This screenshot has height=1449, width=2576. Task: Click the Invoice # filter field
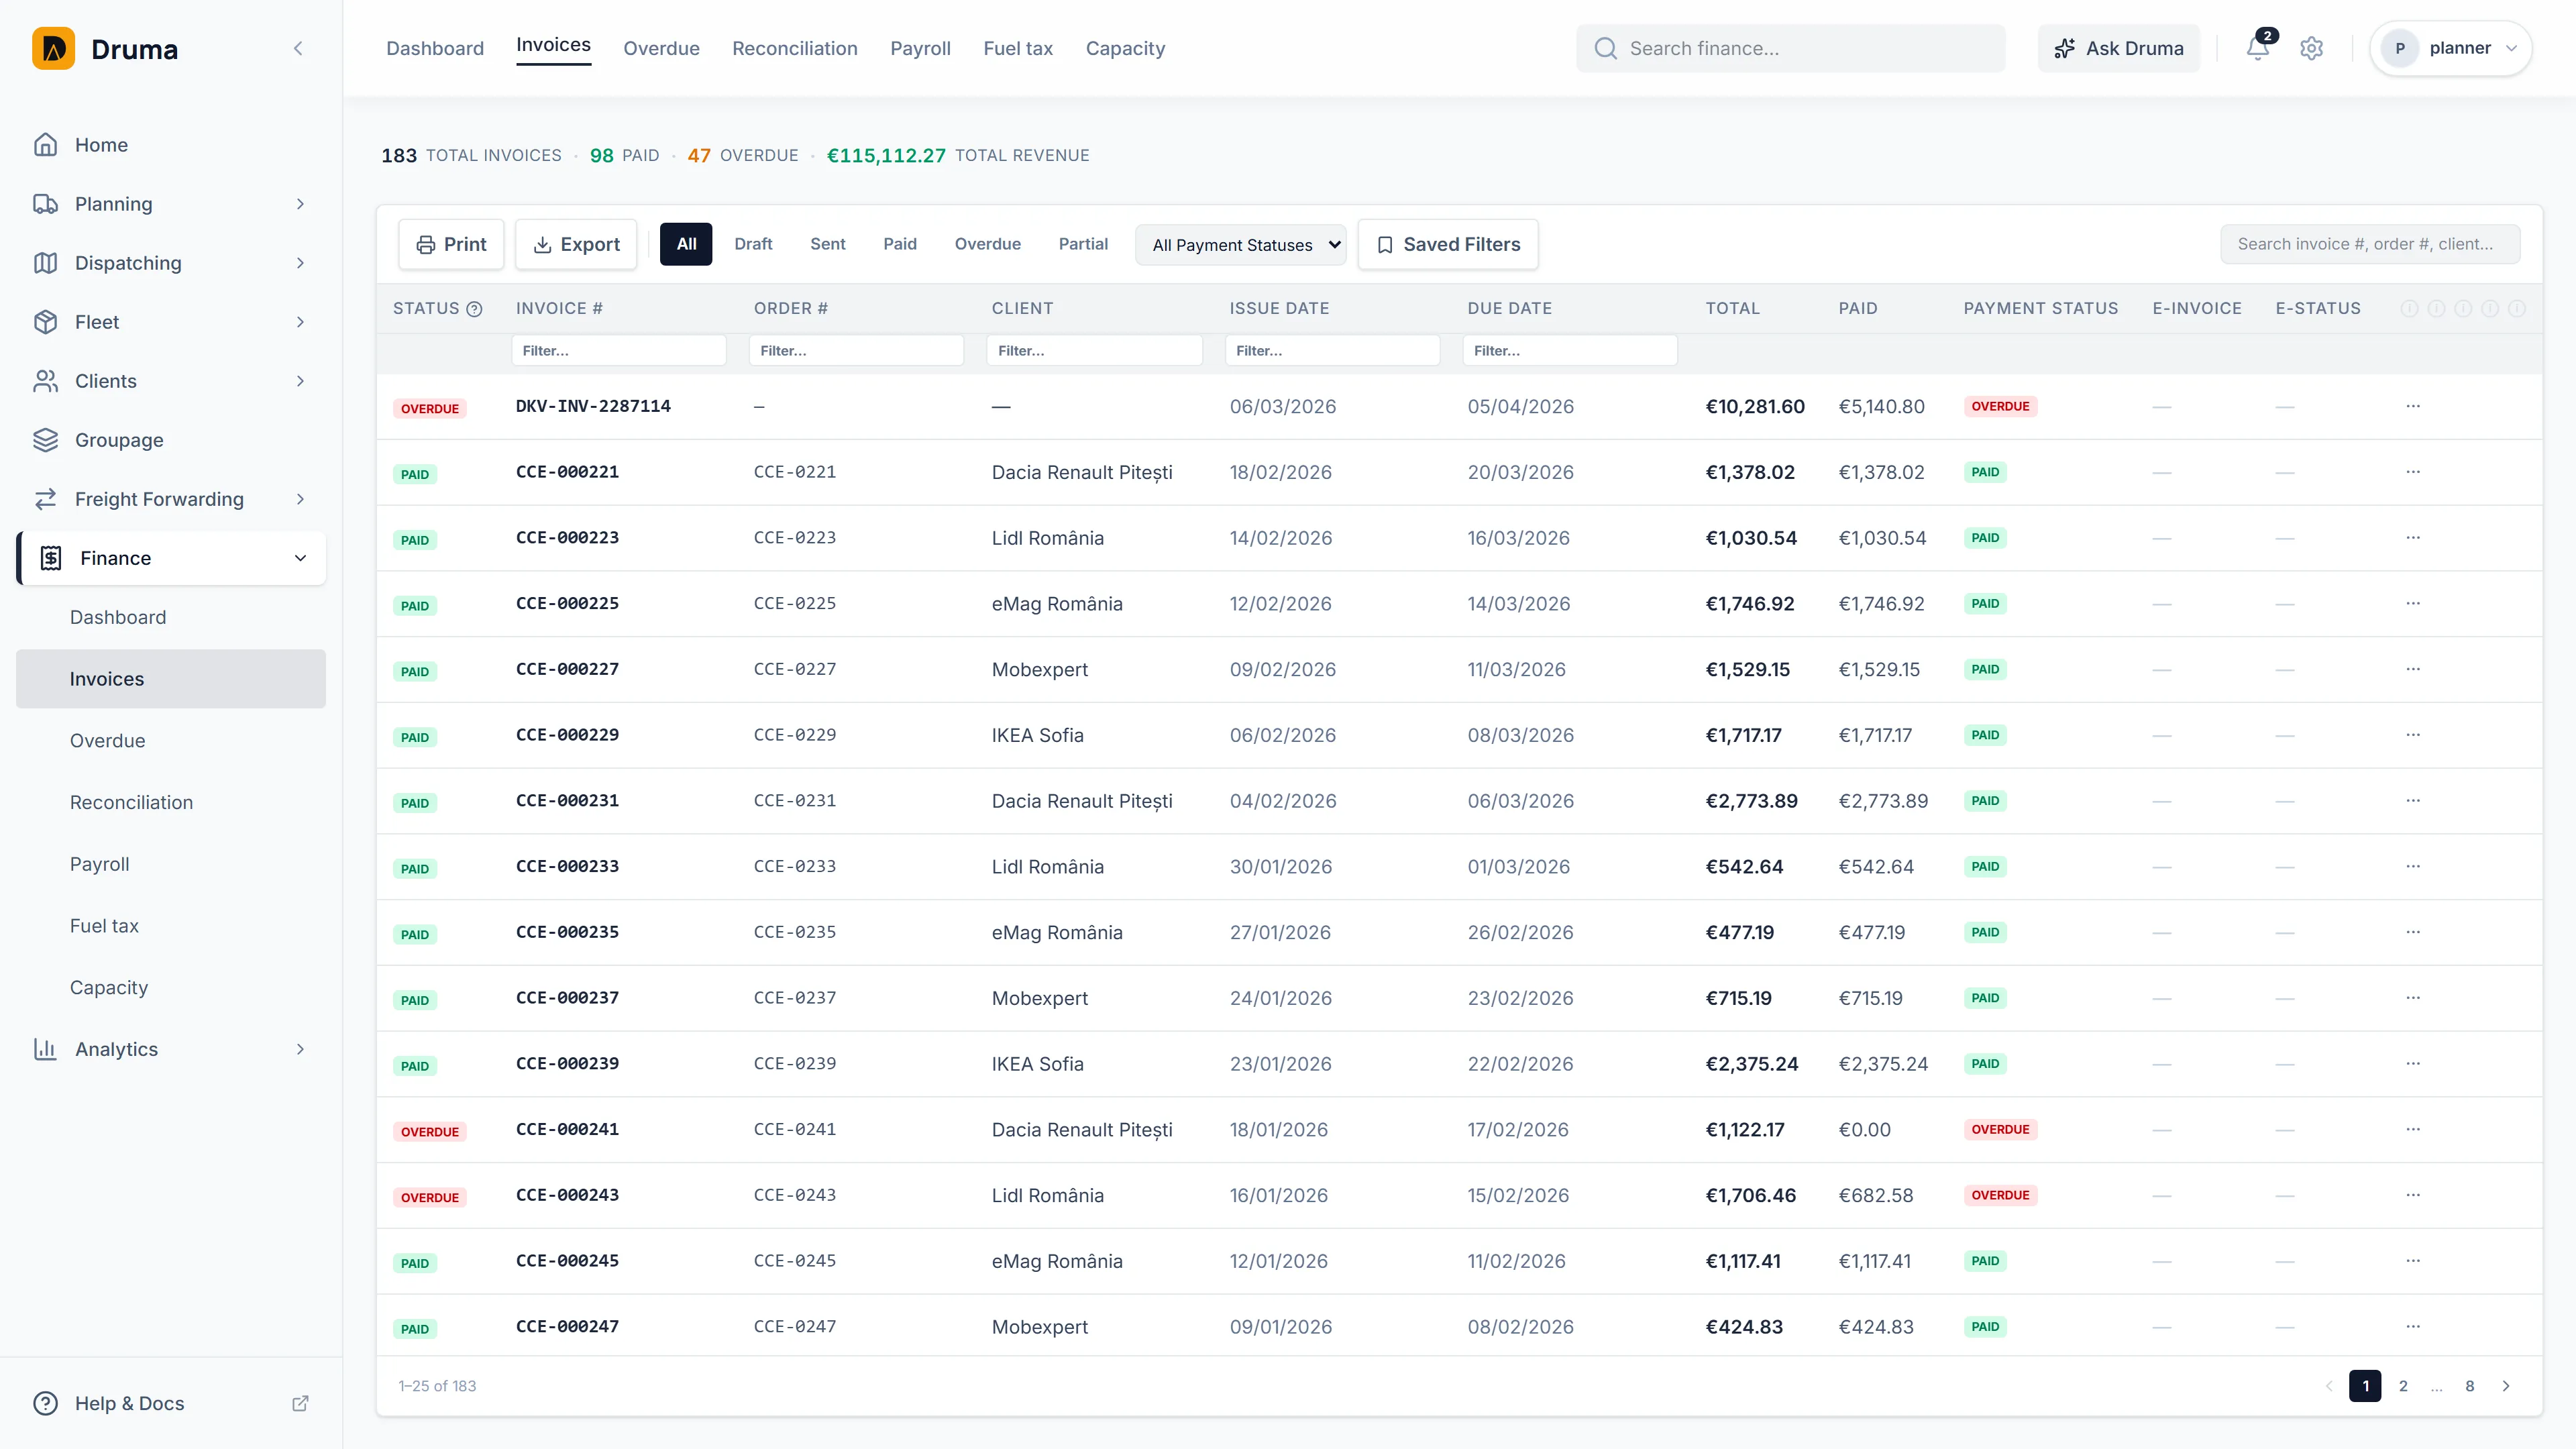(618, 351)
